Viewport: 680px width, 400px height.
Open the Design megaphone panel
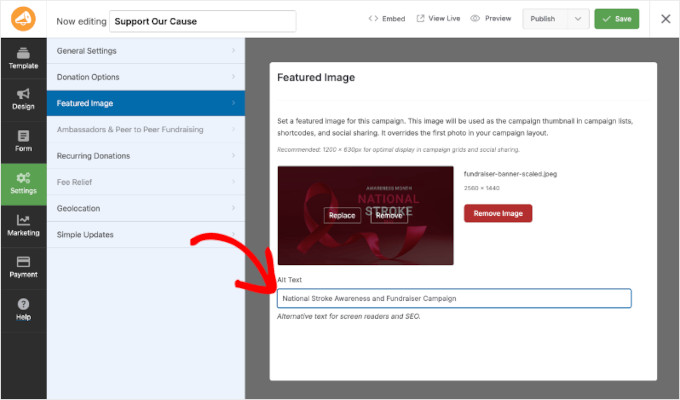[x=23, y=99]
